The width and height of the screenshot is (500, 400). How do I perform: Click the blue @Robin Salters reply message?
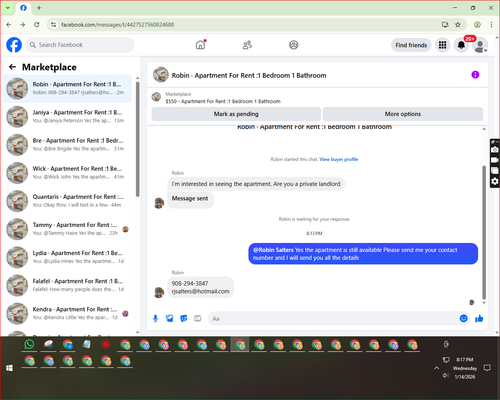[x=363, y=254]
